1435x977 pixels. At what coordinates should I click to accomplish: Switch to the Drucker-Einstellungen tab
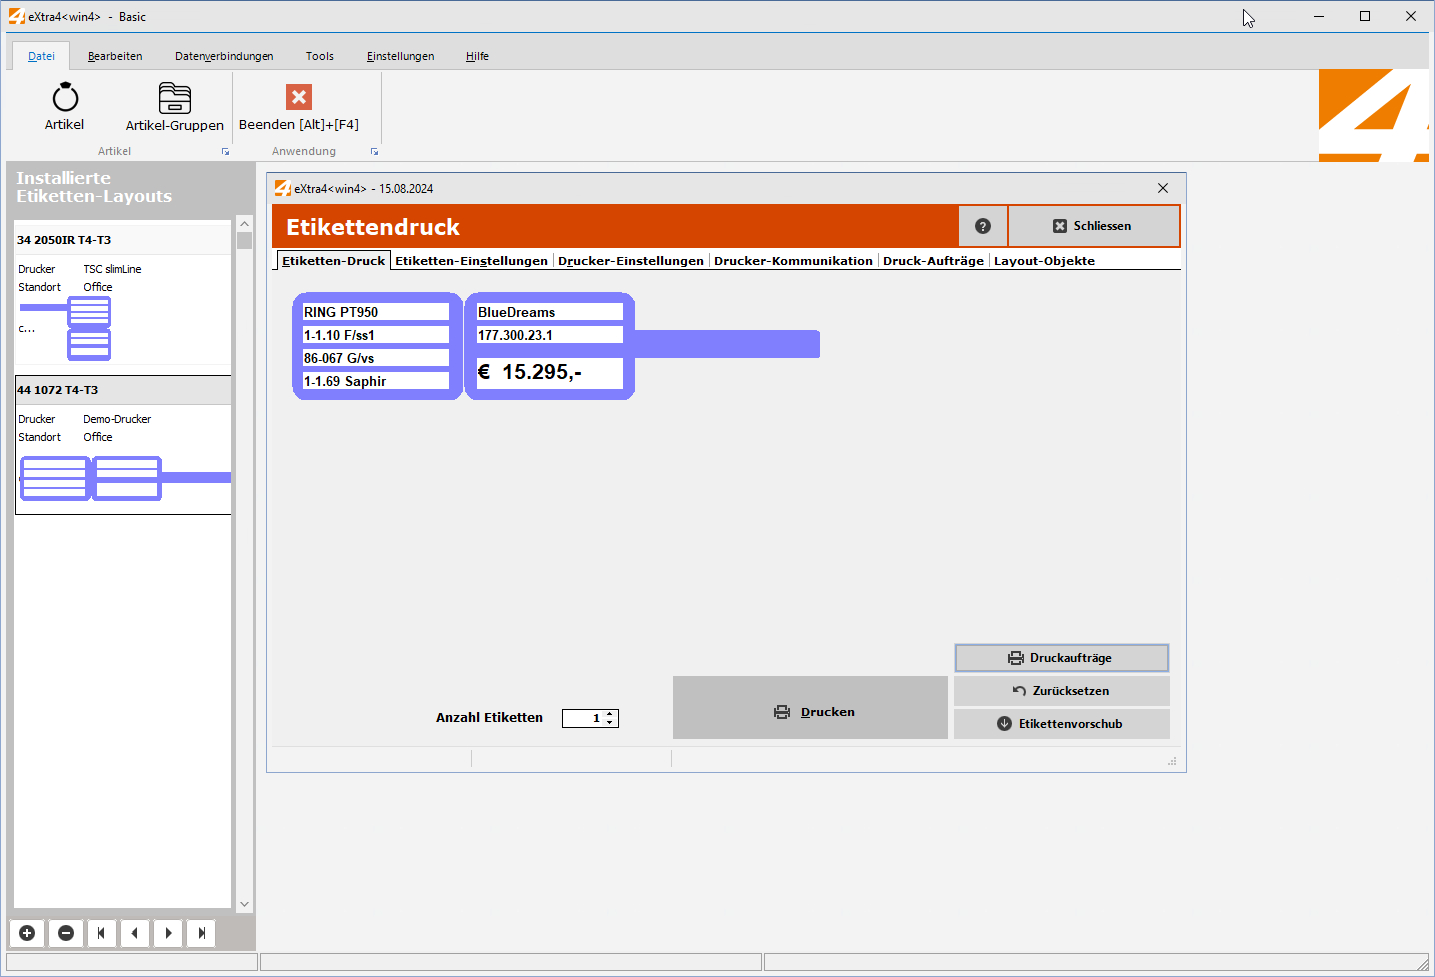click(630, 261)
